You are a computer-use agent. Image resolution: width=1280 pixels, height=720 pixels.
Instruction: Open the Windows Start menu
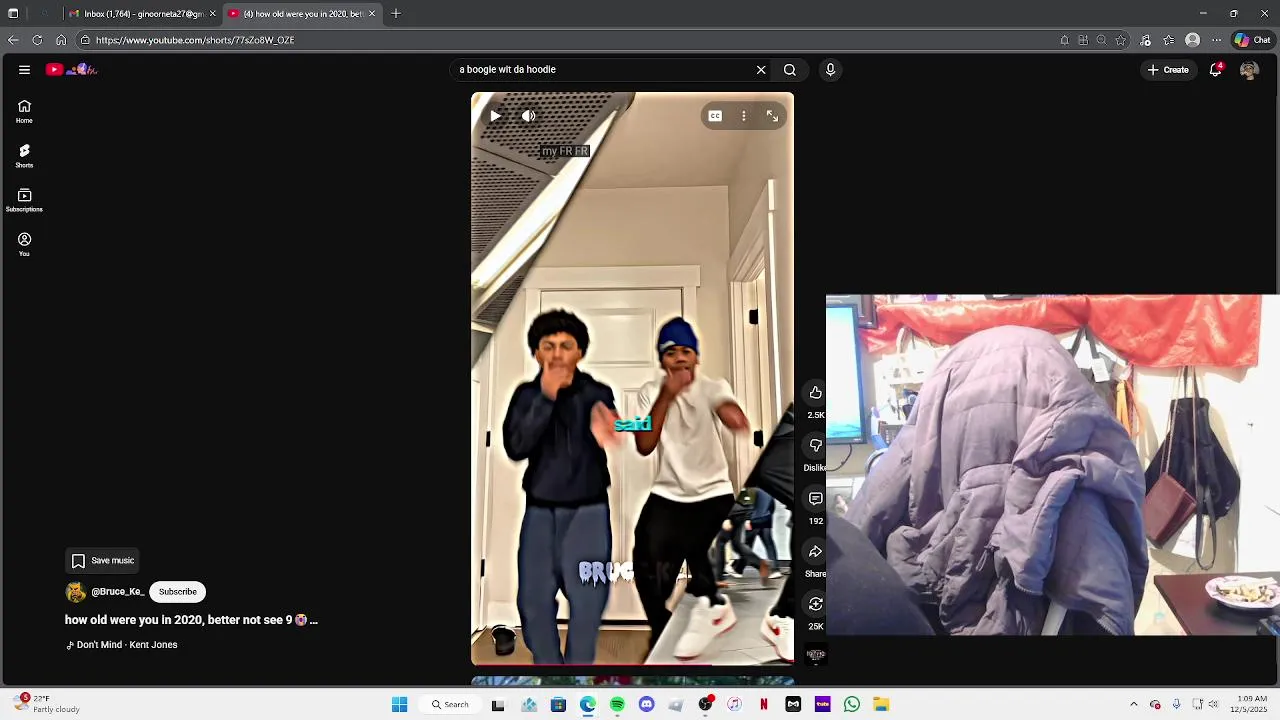(400, 705)
